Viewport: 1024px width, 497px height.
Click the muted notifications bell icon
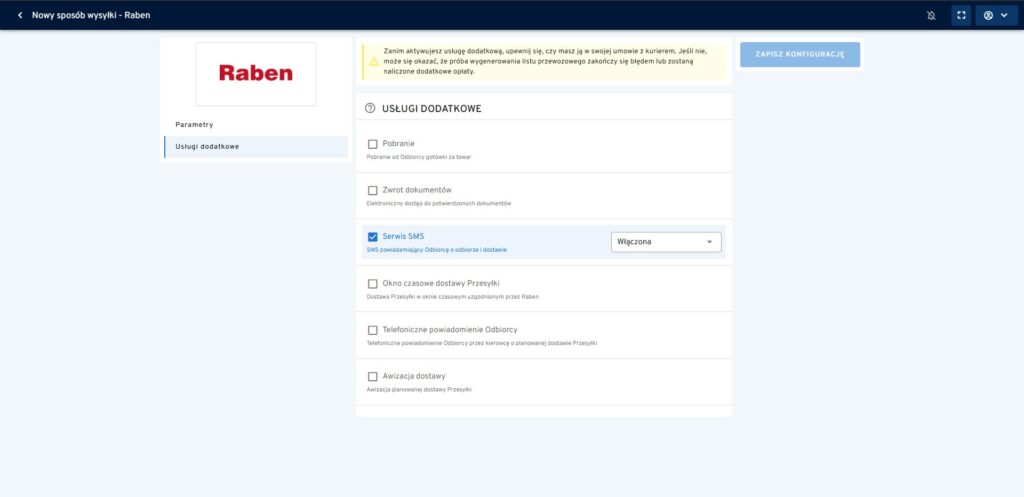pos(932,15)
